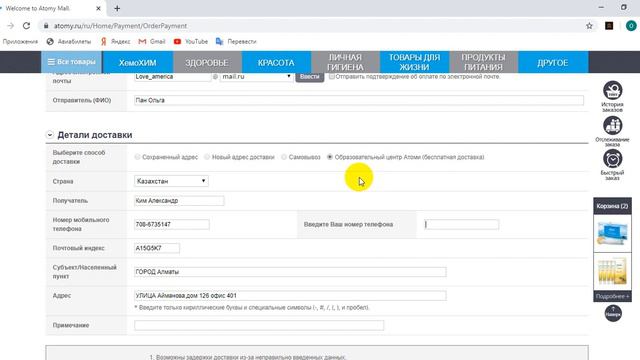Open the Chrome profile avatar
The width and height of the screenshot is (640, 360).
[631, 26]
